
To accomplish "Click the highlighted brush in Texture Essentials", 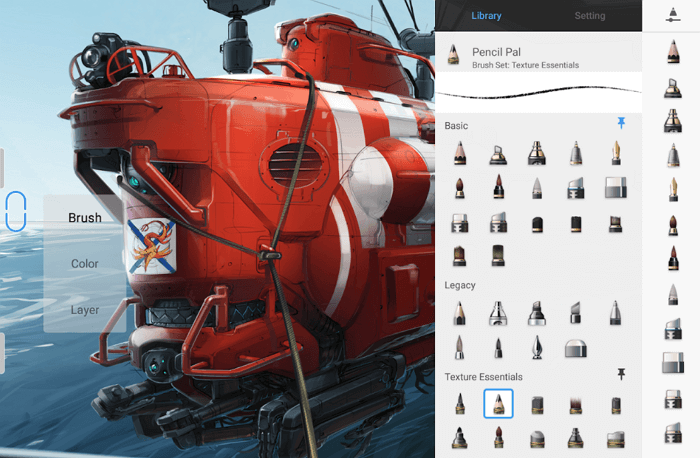I will 498,403.
